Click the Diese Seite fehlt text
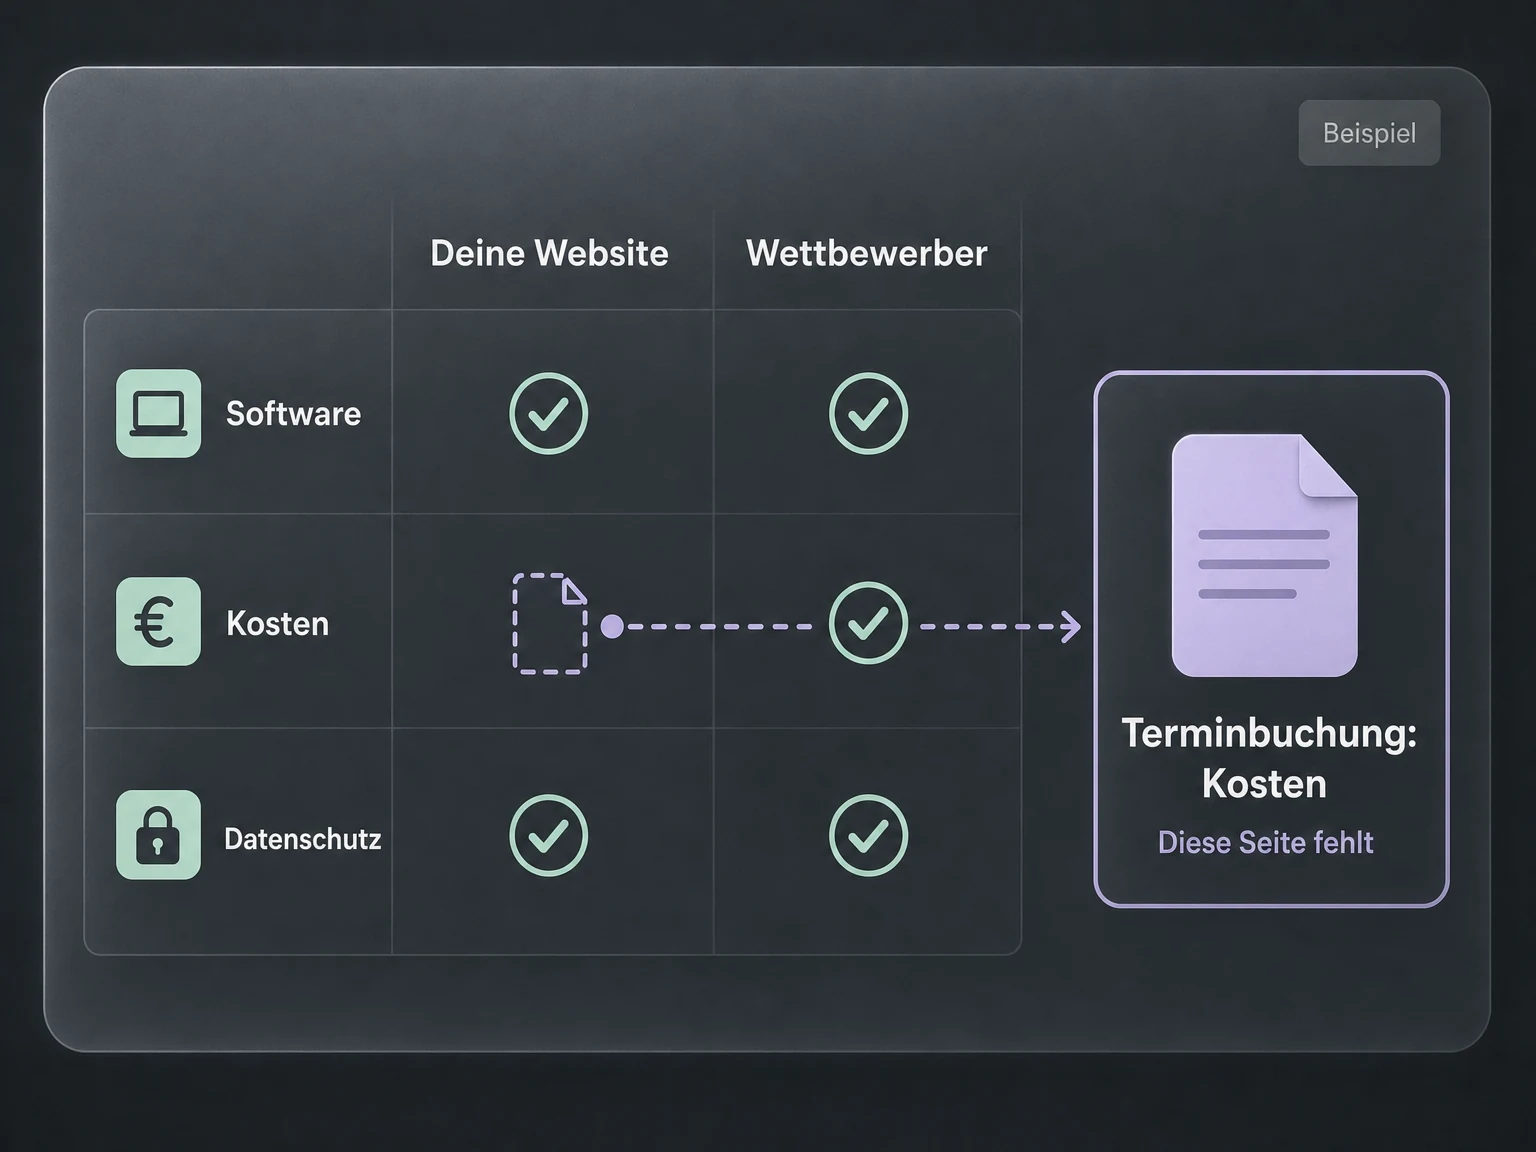 [1265, 843]
